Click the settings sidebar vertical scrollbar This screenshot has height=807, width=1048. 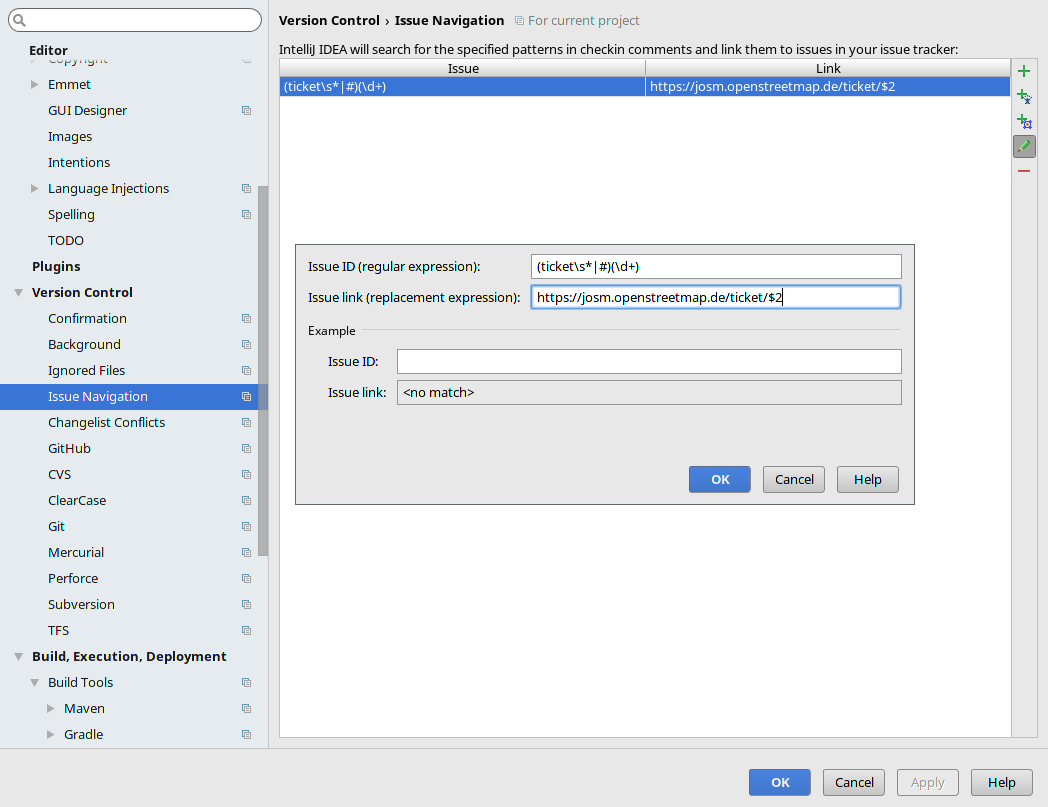263,370
